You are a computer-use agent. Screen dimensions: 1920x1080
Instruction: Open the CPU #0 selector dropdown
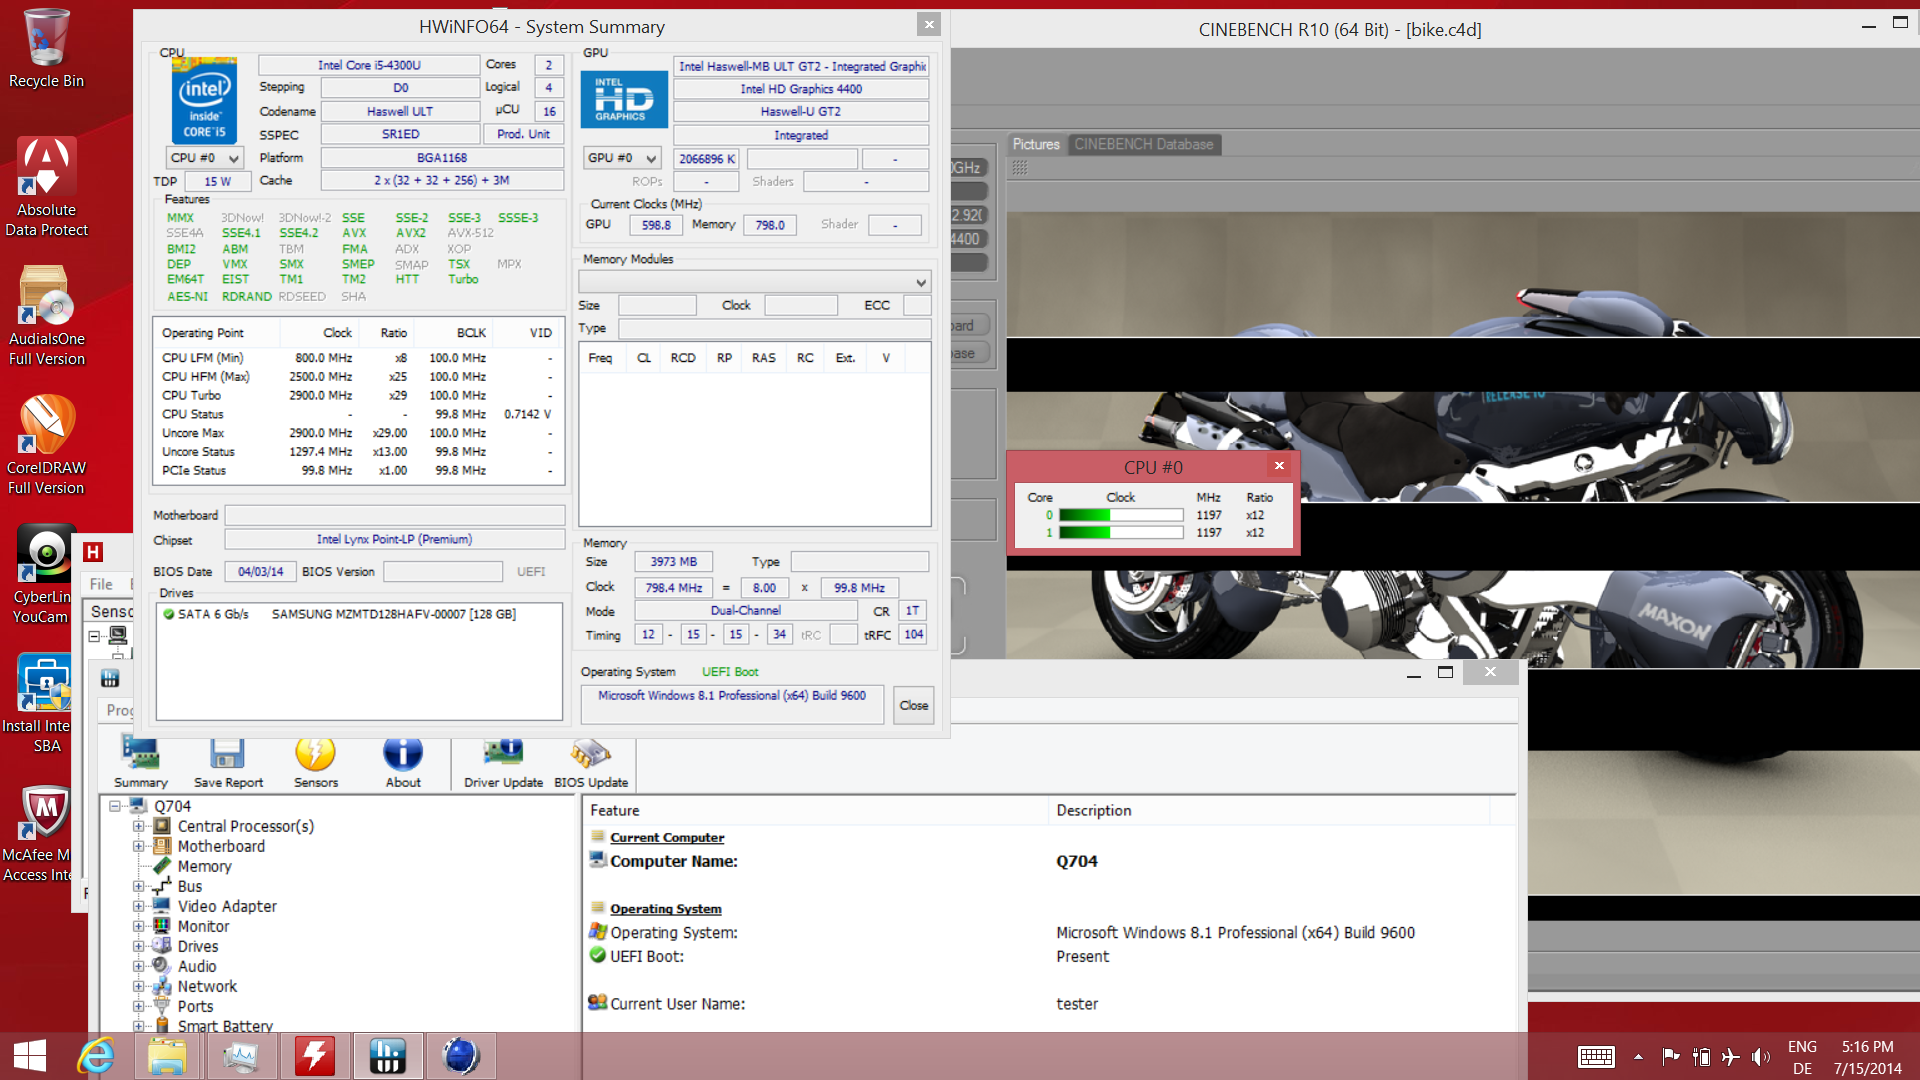click(x=204, y=158)
